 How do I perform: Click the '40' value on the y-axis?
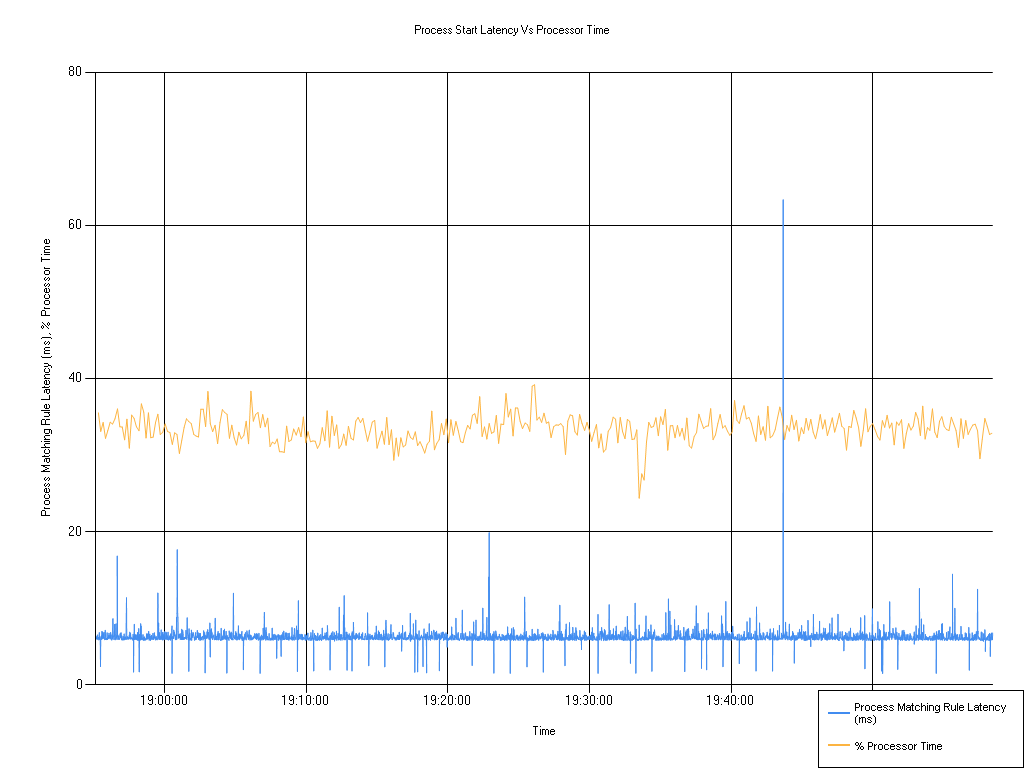point(73,378)
